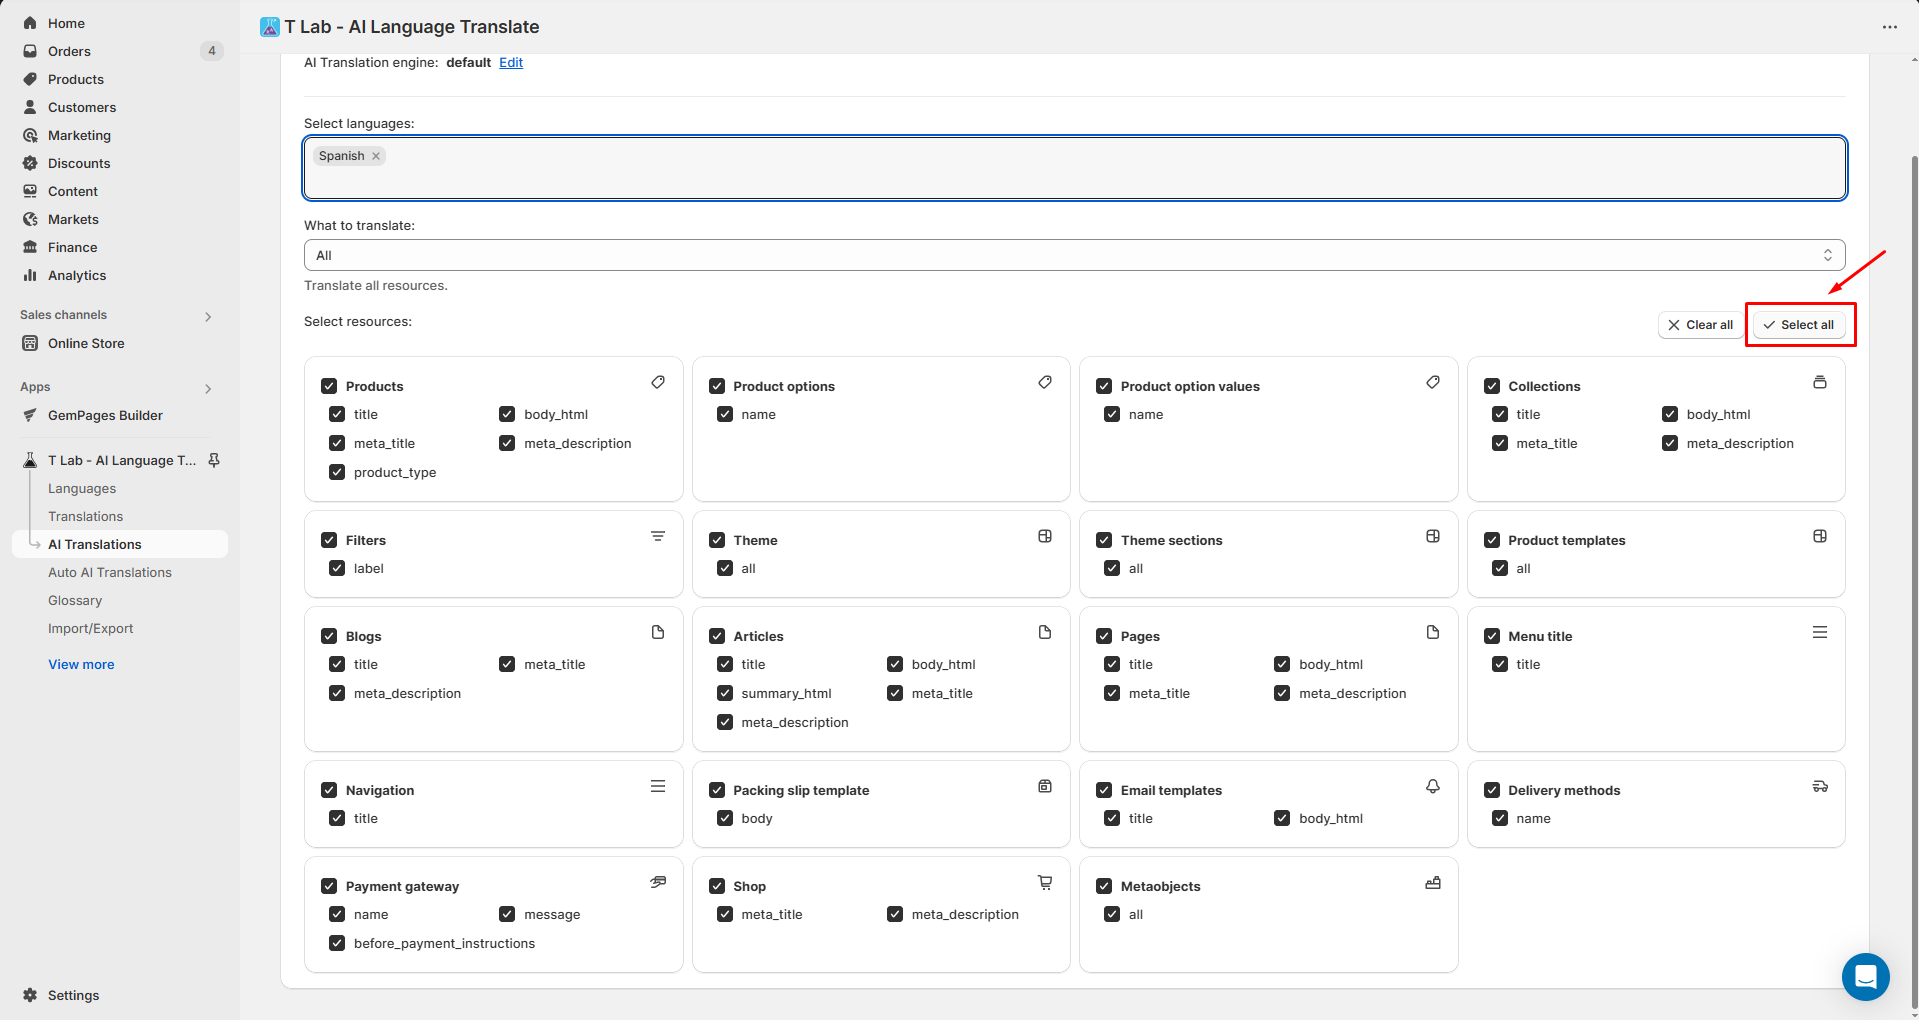Expand the Apps section in the sidebar

pyautogui.click(x=208, y=388)
